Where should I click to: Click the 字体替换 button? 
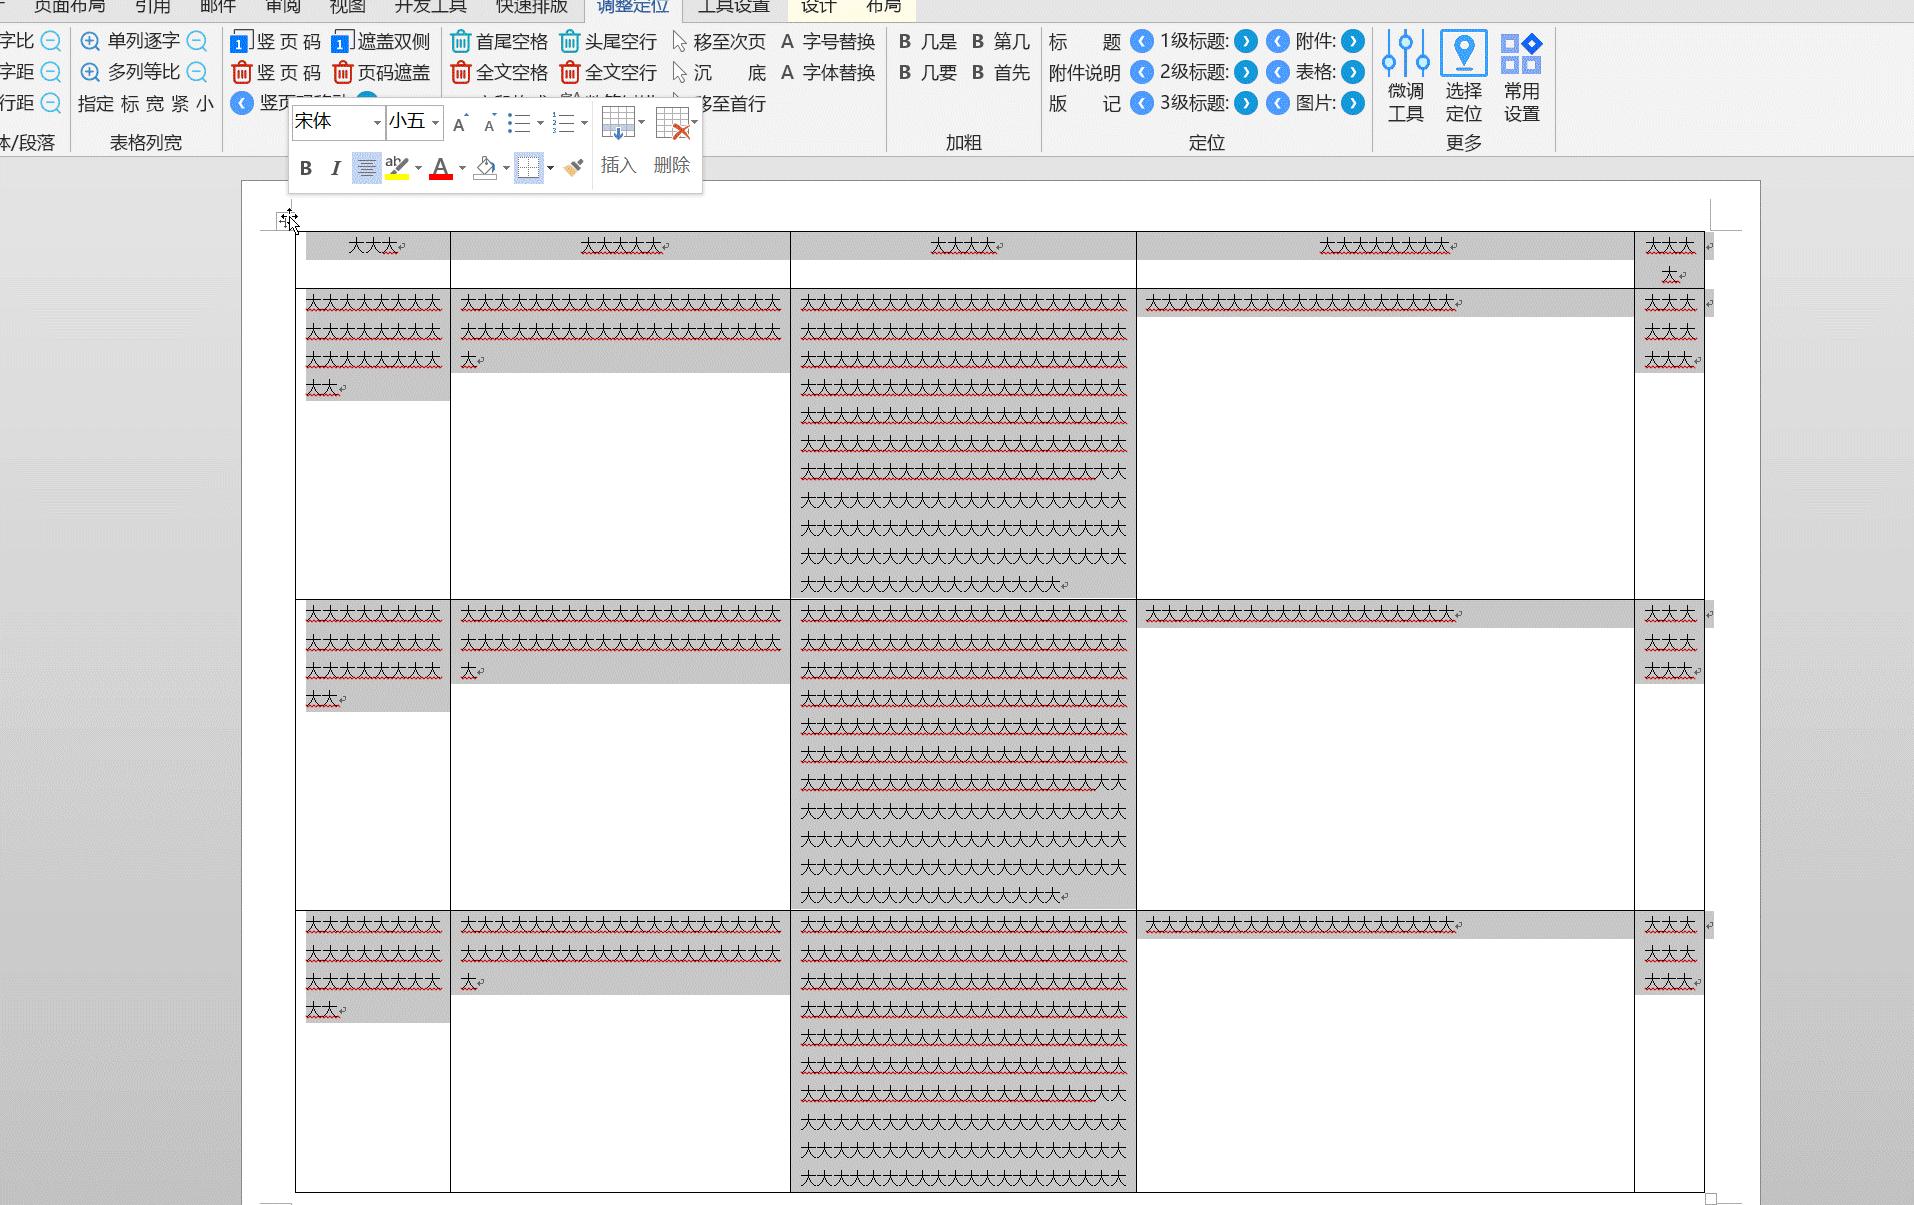[828, 73]
